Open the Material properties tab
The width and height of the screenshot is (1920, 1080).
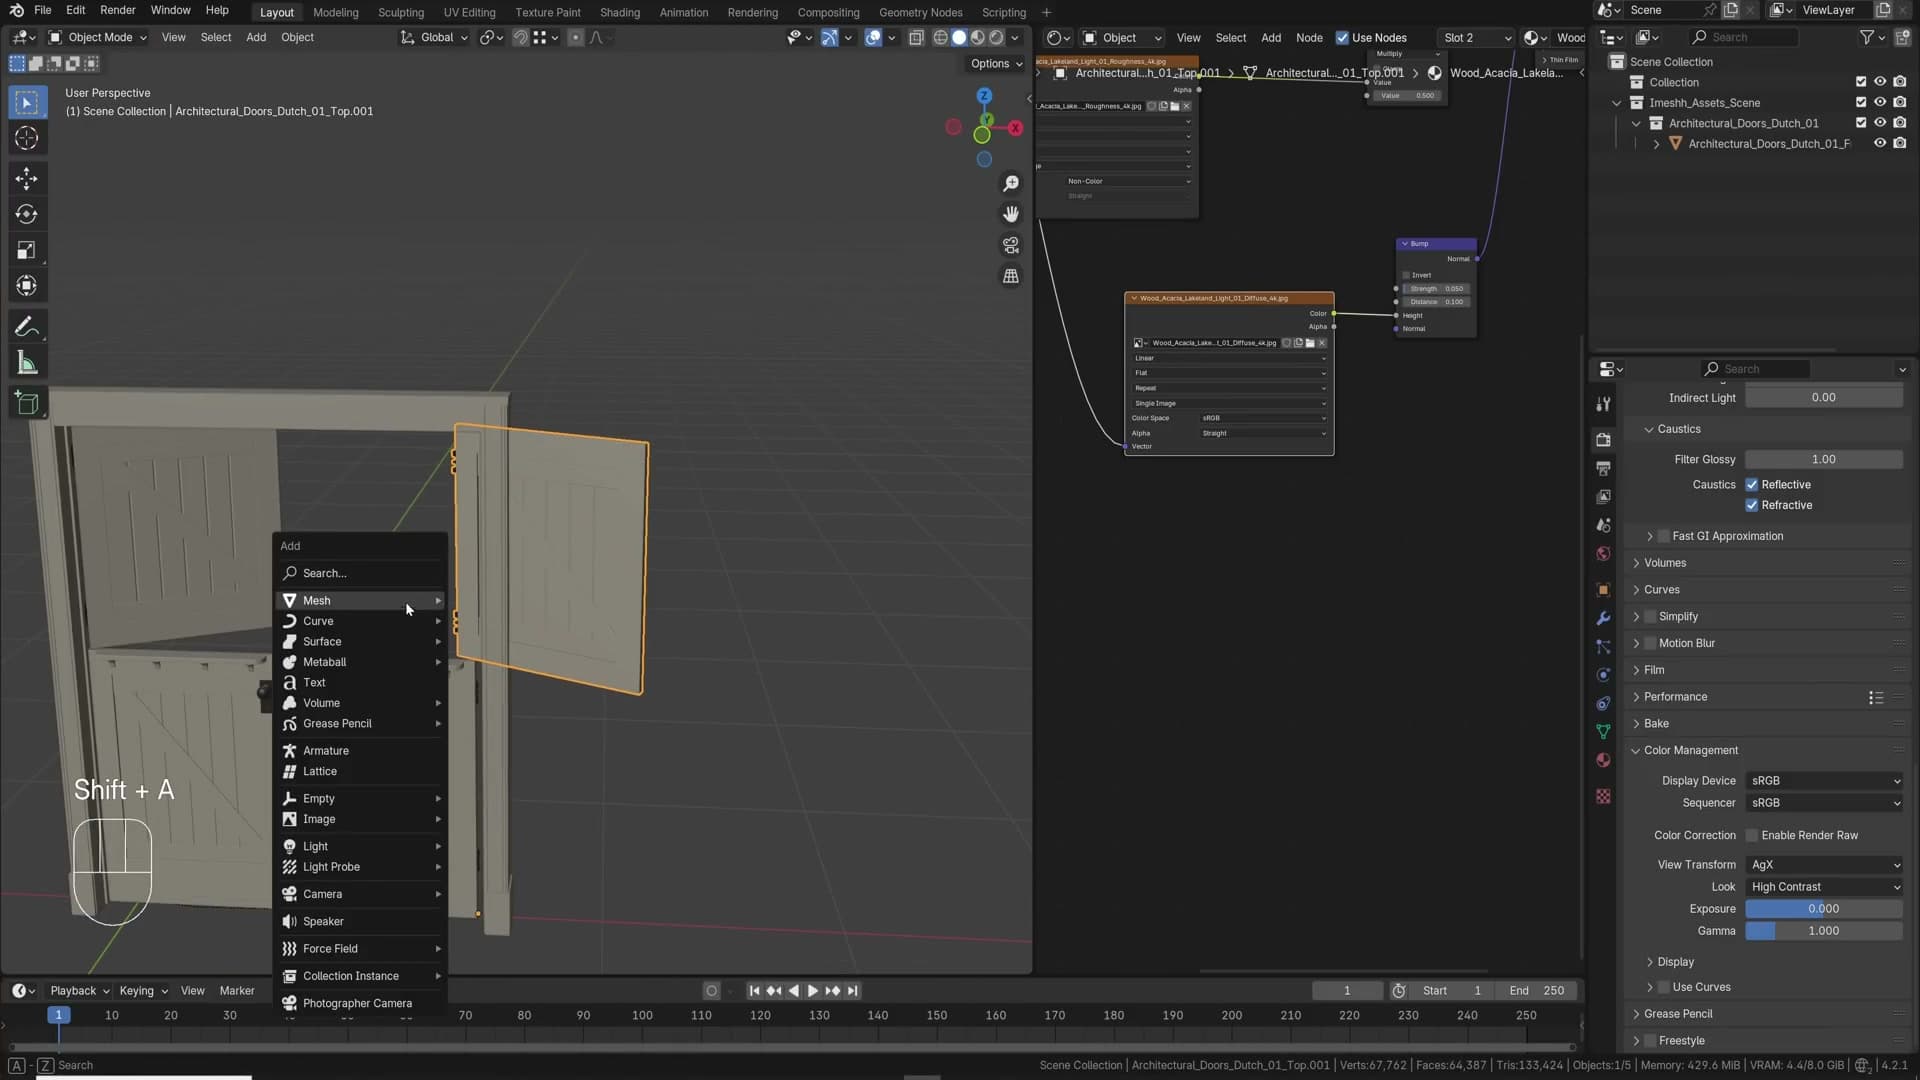click(x=1604, y=760)
